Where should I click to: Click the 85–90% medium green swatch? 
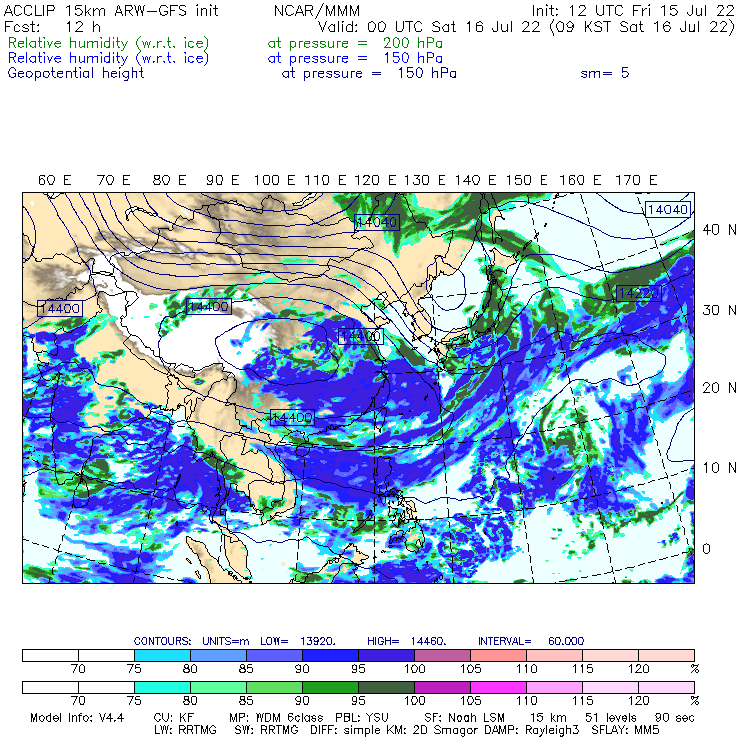pyautogui.click(x=274, y=687)
